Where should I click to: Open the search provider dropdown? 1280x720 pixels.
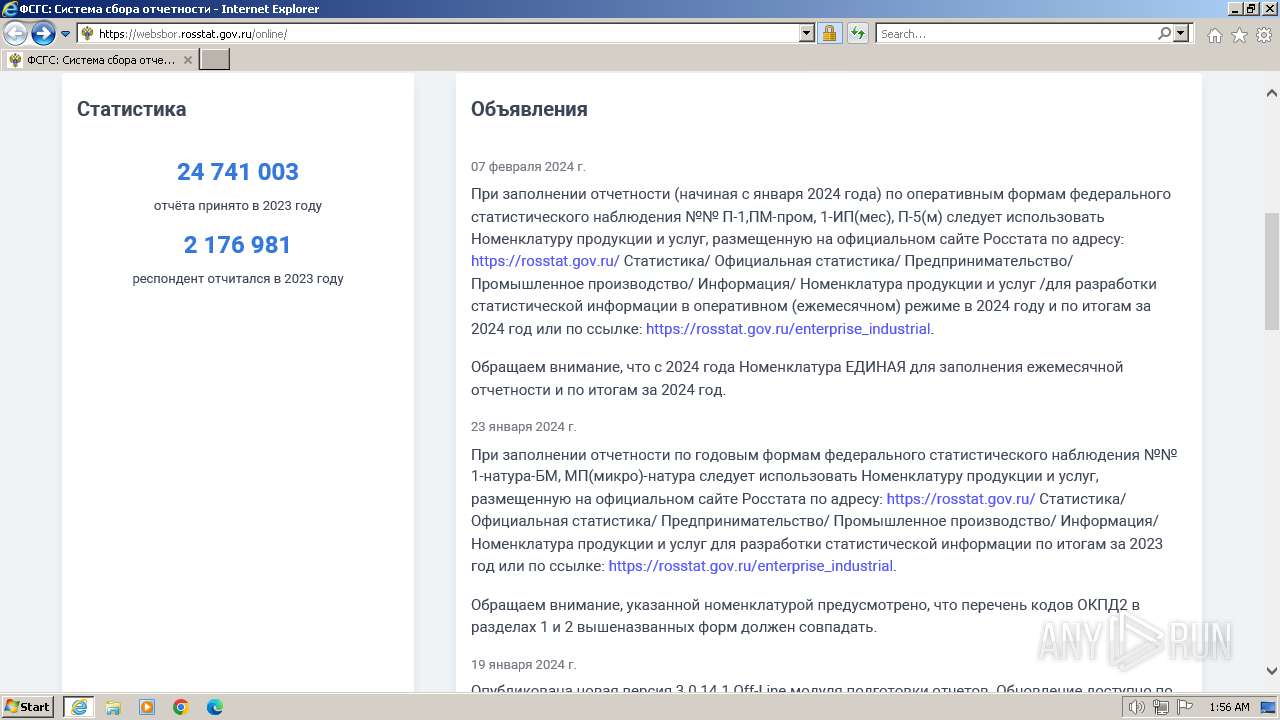1181,34
